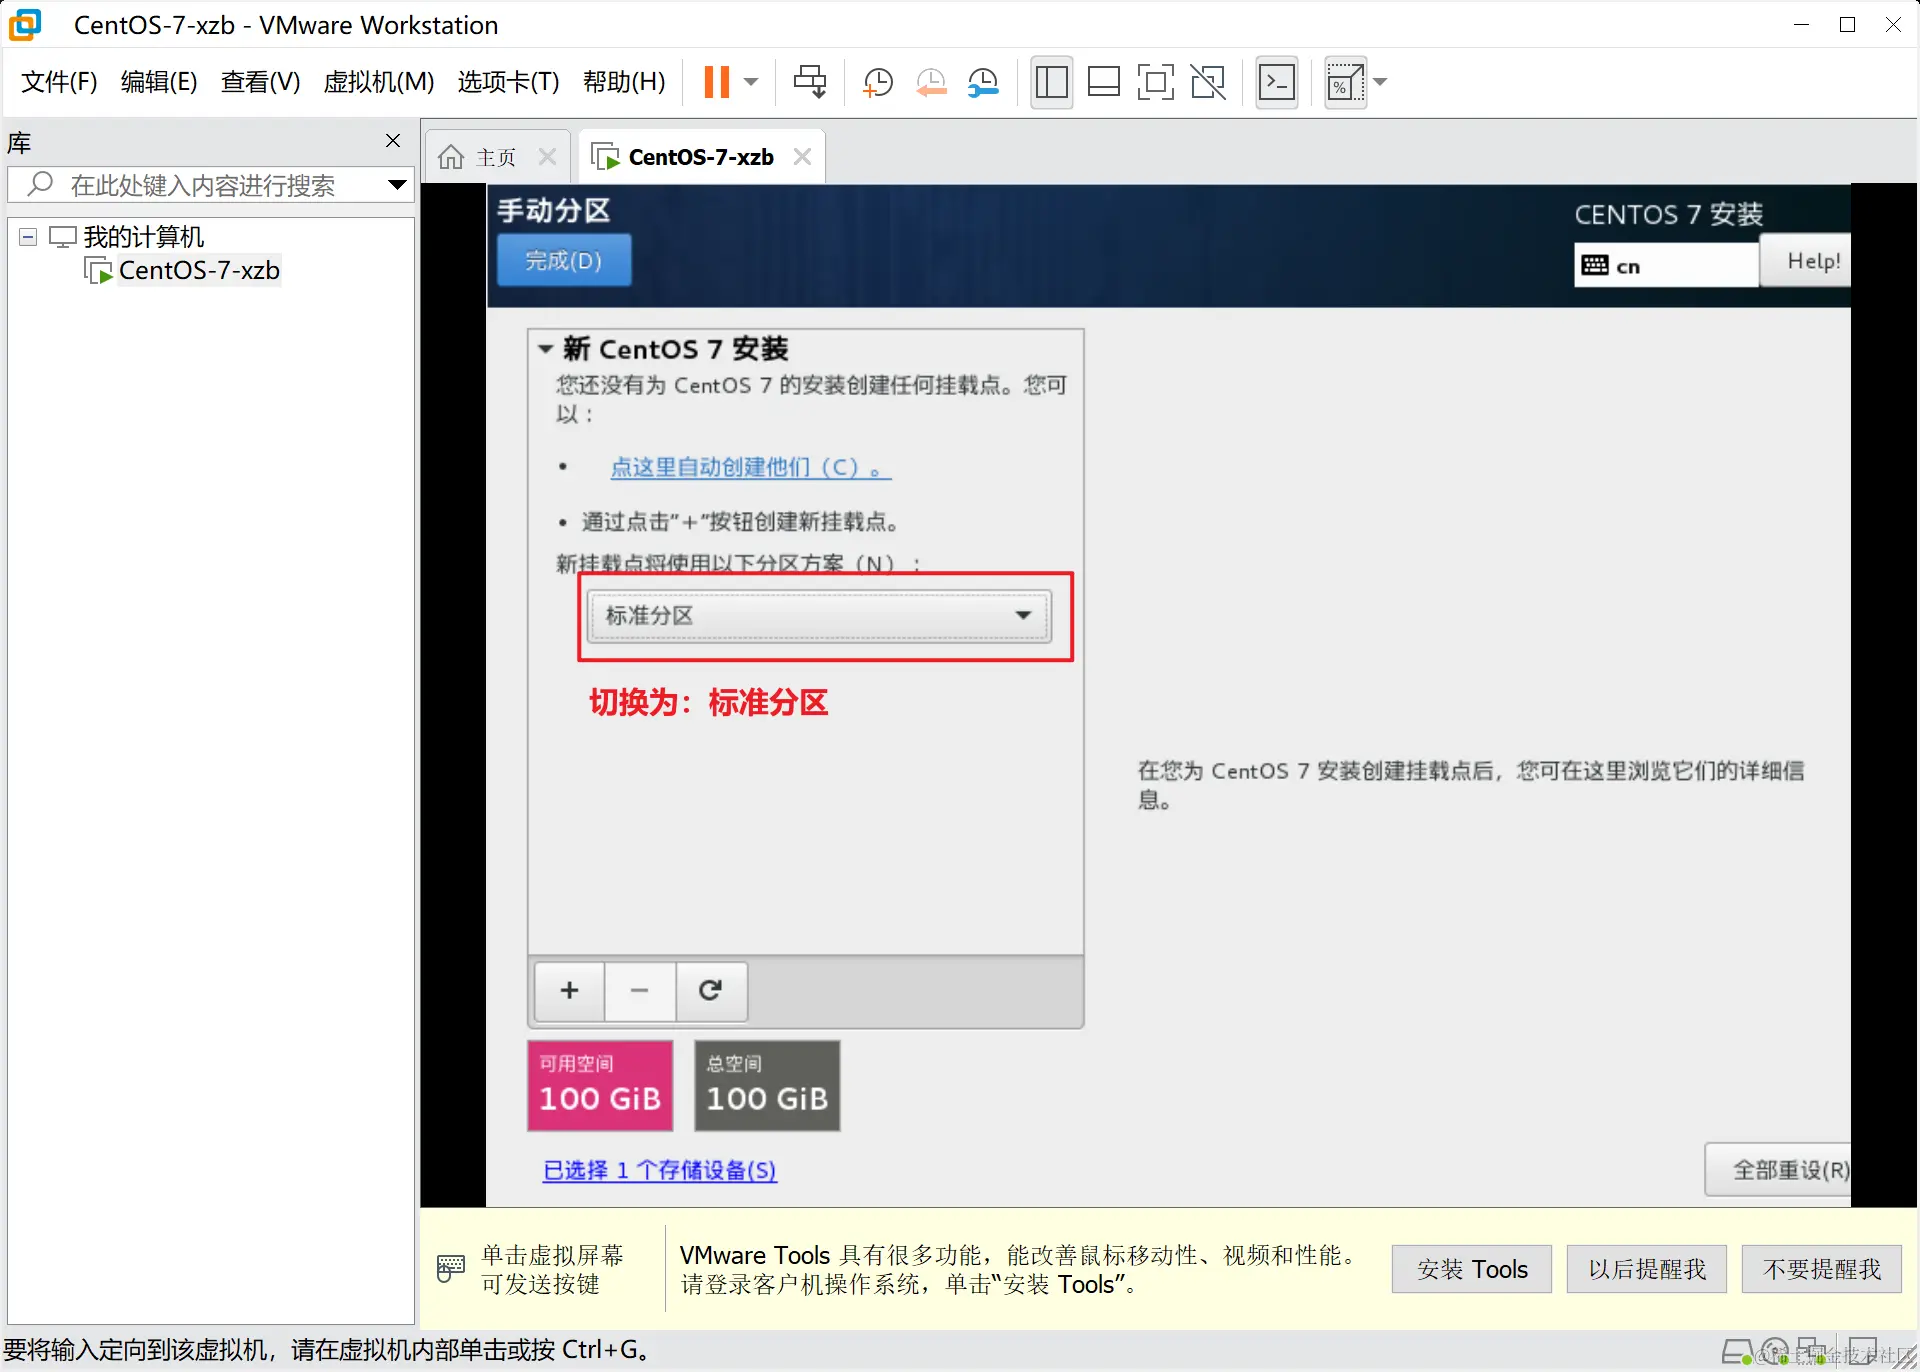This screenshot has height=1372, width=1920.
Task: Open the 标准分区 partition scheme dropdown
Action: [818, 615]
